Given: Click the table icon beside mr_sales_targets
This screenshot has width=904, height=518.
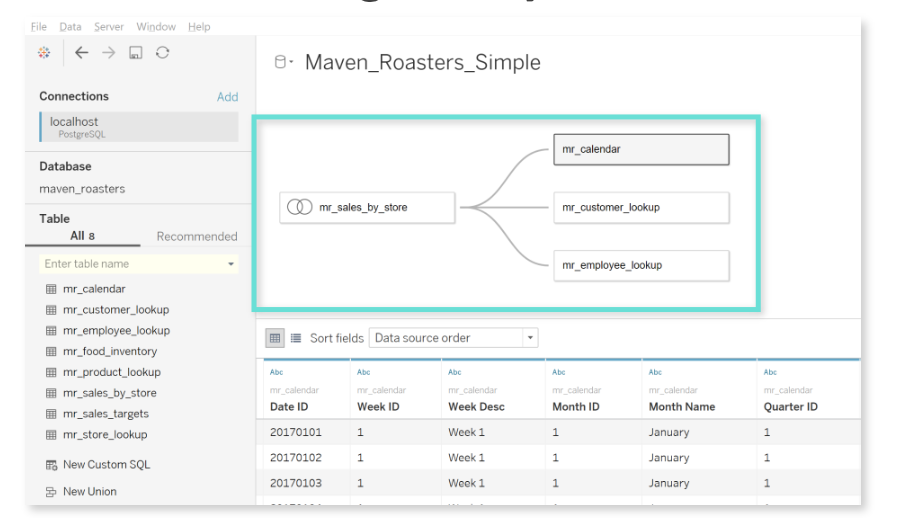Looking at the screenshot, I should pos(51,414).
